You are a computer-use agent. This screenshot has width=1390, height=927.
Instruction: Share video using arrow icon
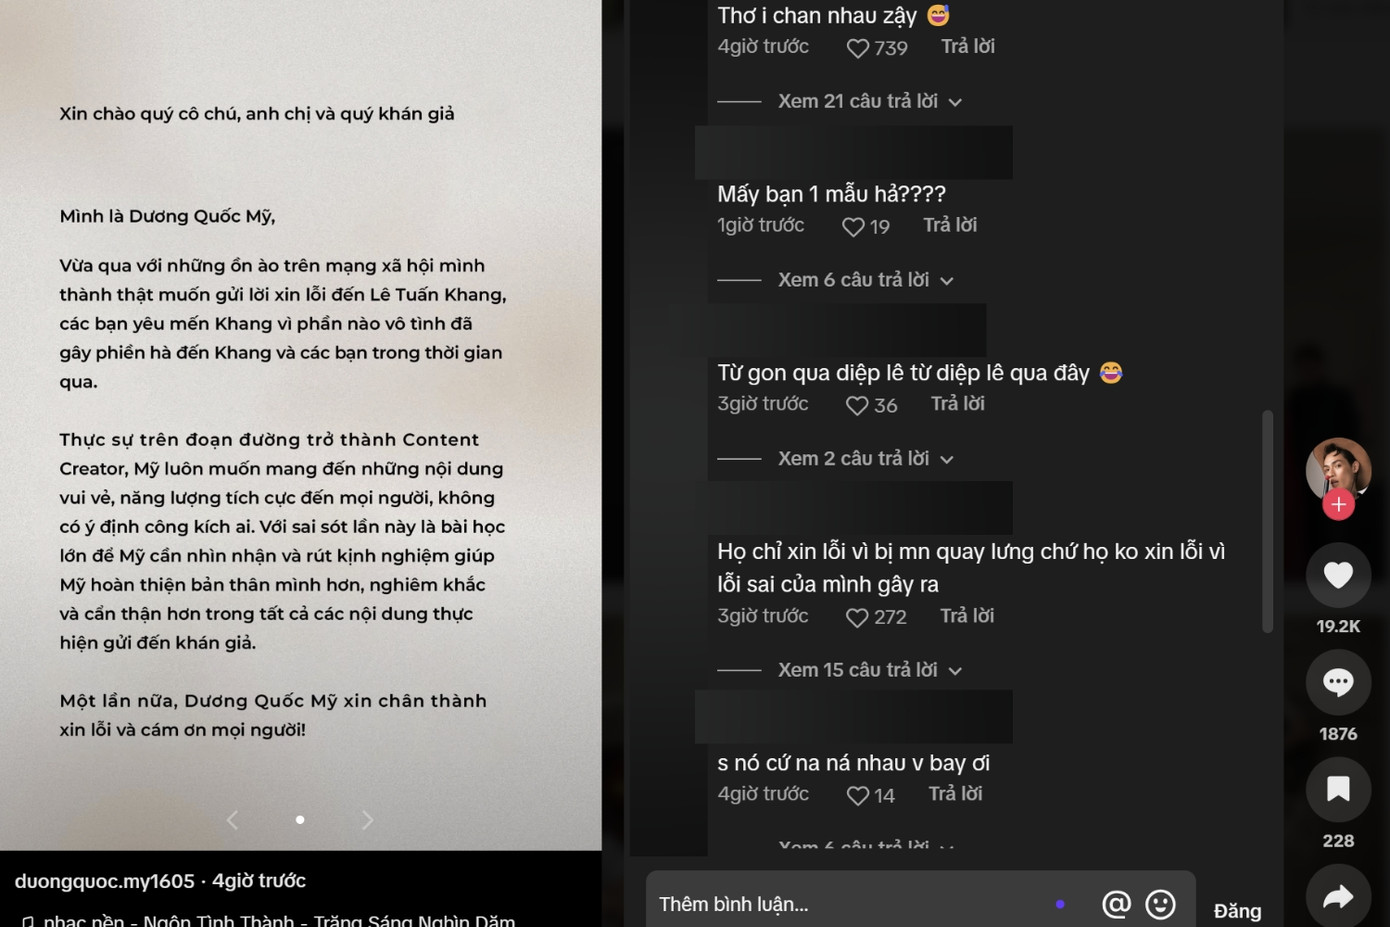coord(1338,897)
